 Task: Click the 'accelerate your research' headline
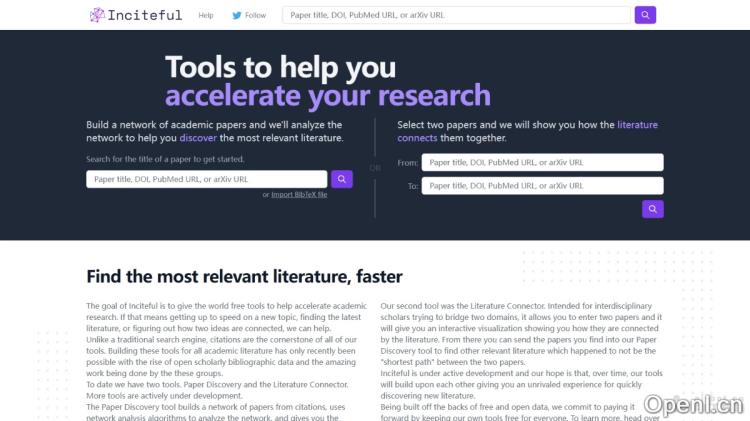(327, 96)
